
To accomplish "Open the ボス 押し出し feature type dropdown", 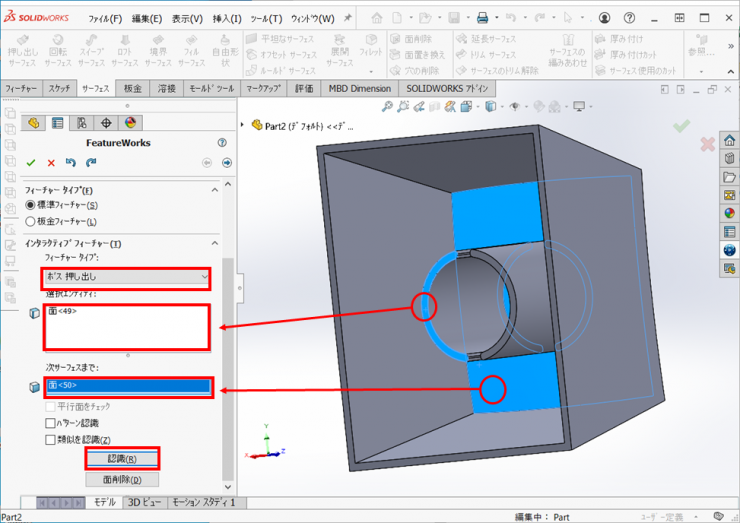I will click(x=125, y=276).
